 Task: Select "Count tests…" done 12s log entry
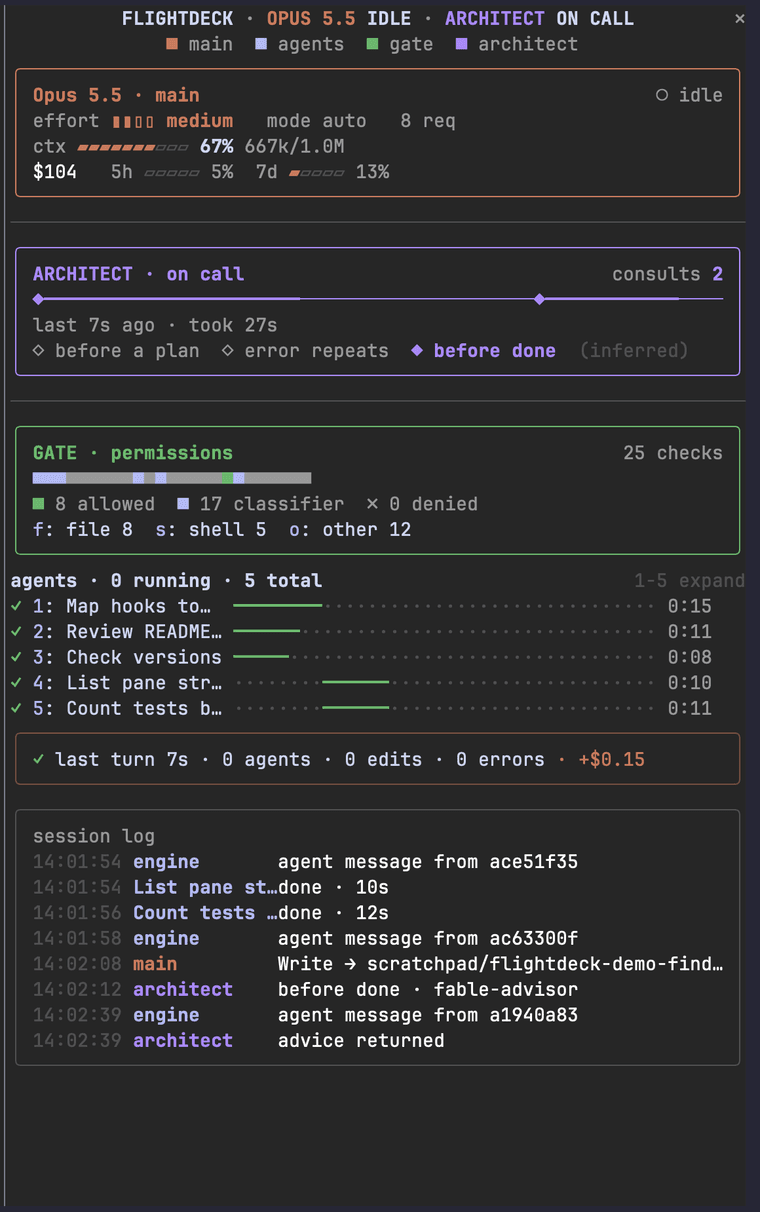point(377,913)
